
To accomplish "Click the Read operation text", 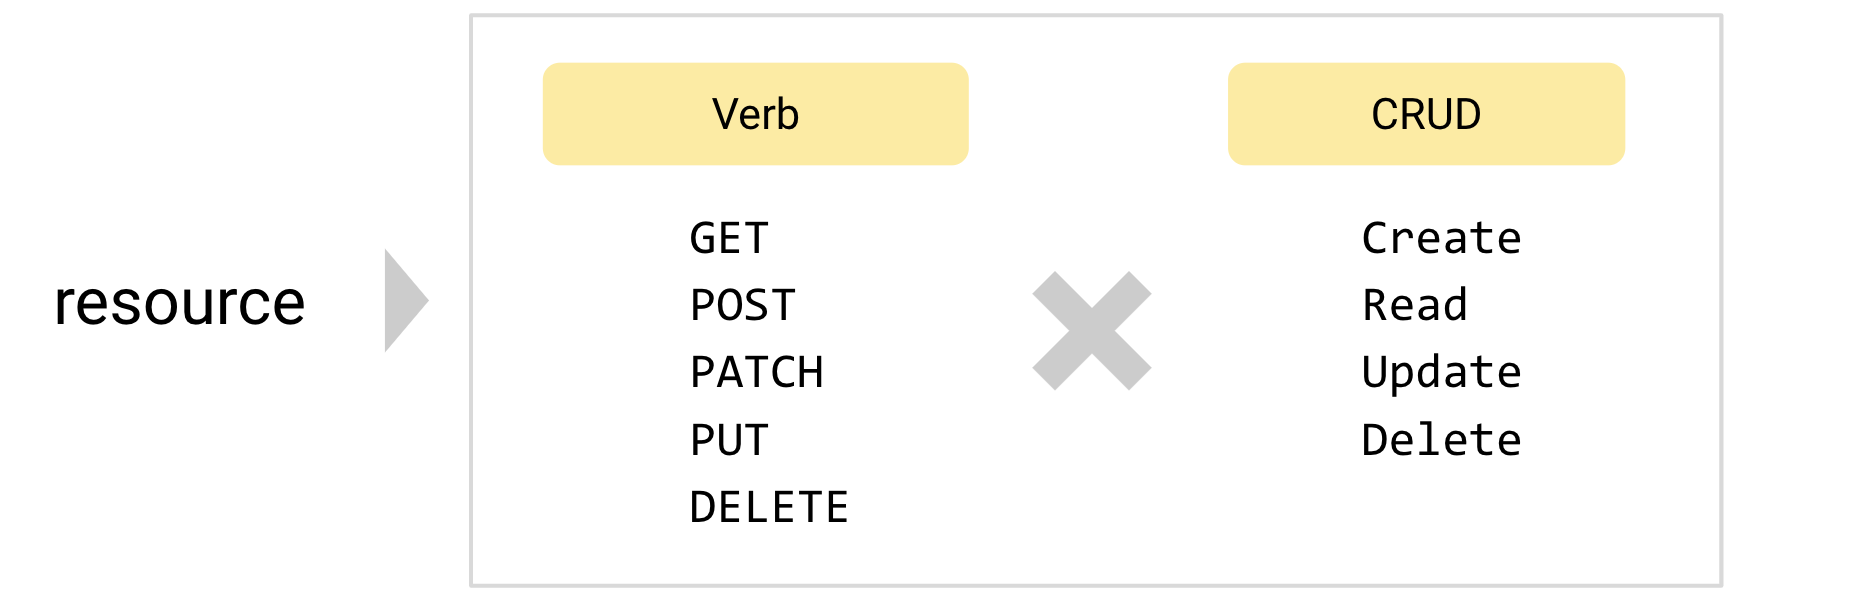I will pos(1415,306).
